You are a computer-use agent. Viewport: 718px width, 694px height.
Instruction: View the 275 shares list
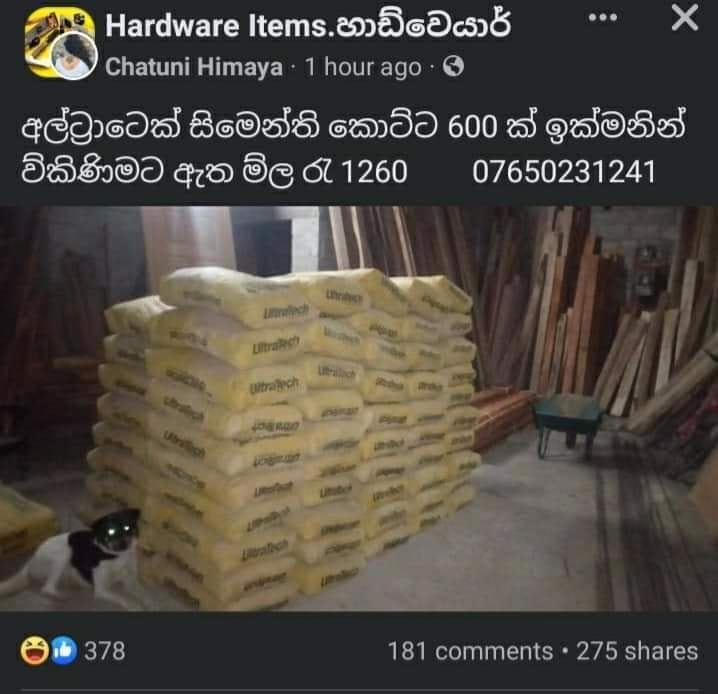click(637, 651)
